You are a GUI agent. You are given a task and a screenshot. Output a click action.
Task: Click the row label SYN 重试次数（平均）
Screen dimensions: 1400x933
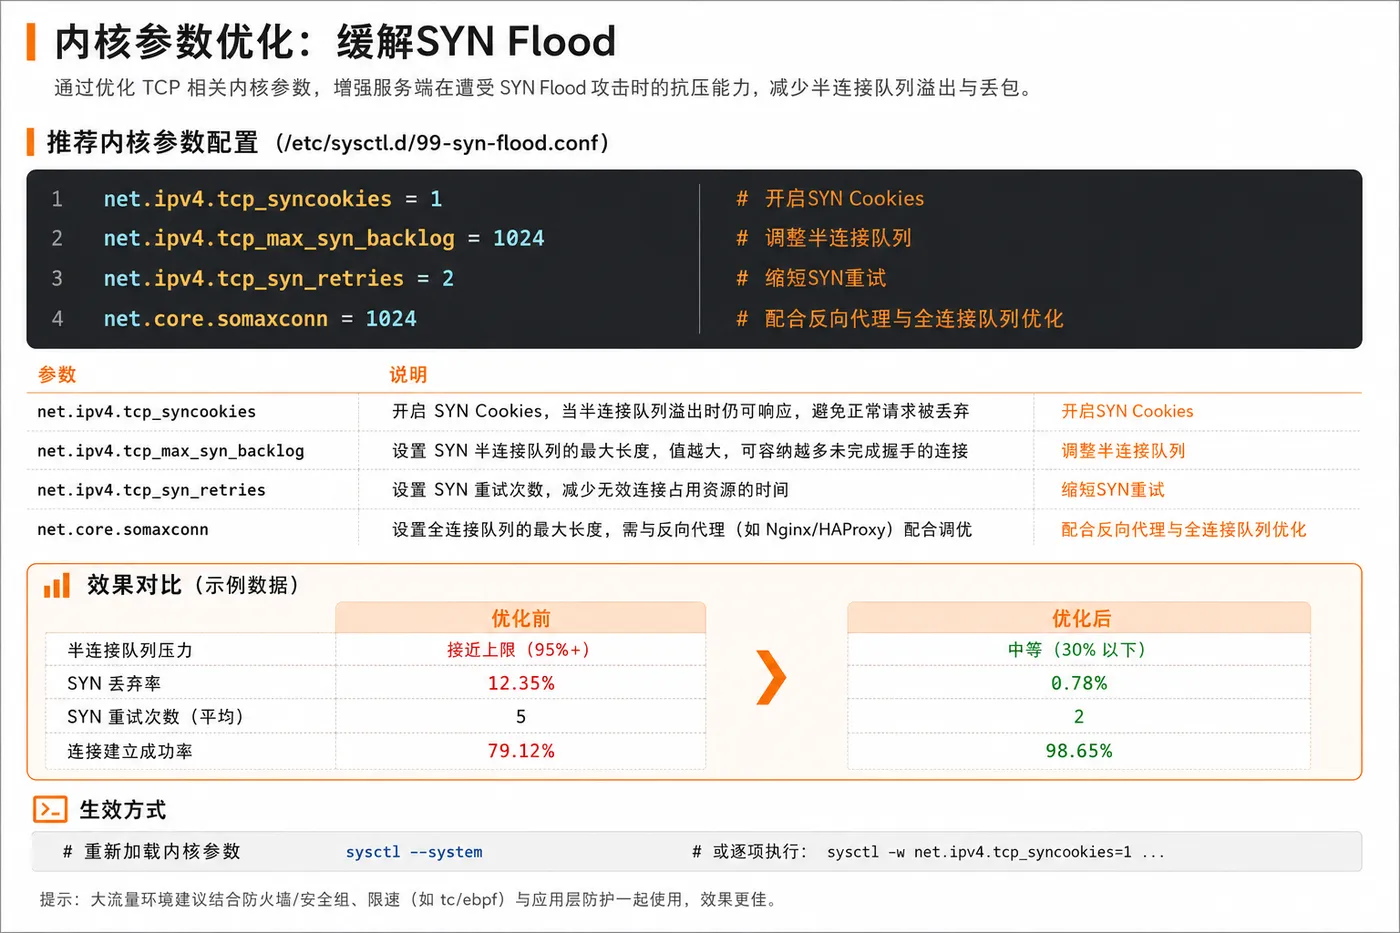(x=155, y=716)
